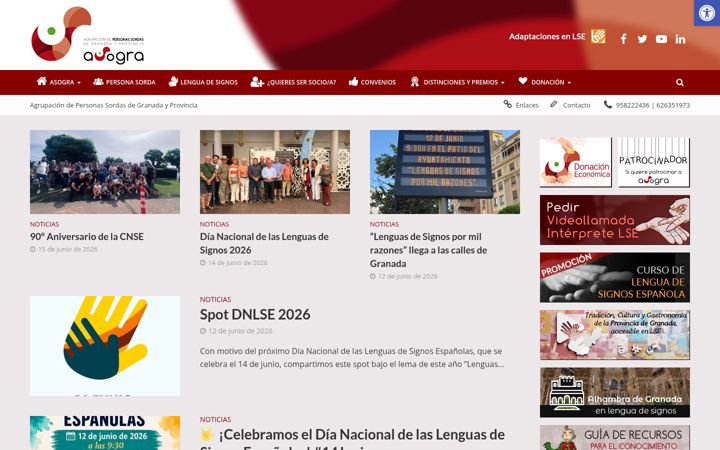Click the Pedir Videollamada Intérprete LSE banner
The image size is (720, 450).
614,220
